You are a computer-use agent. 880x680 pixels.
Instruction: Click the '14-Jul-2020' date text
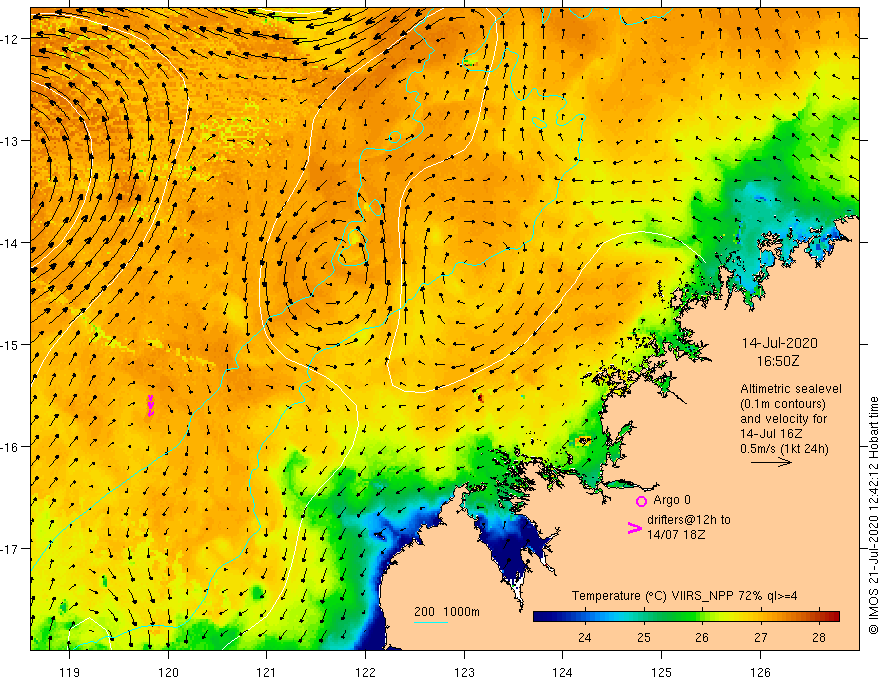780,343
